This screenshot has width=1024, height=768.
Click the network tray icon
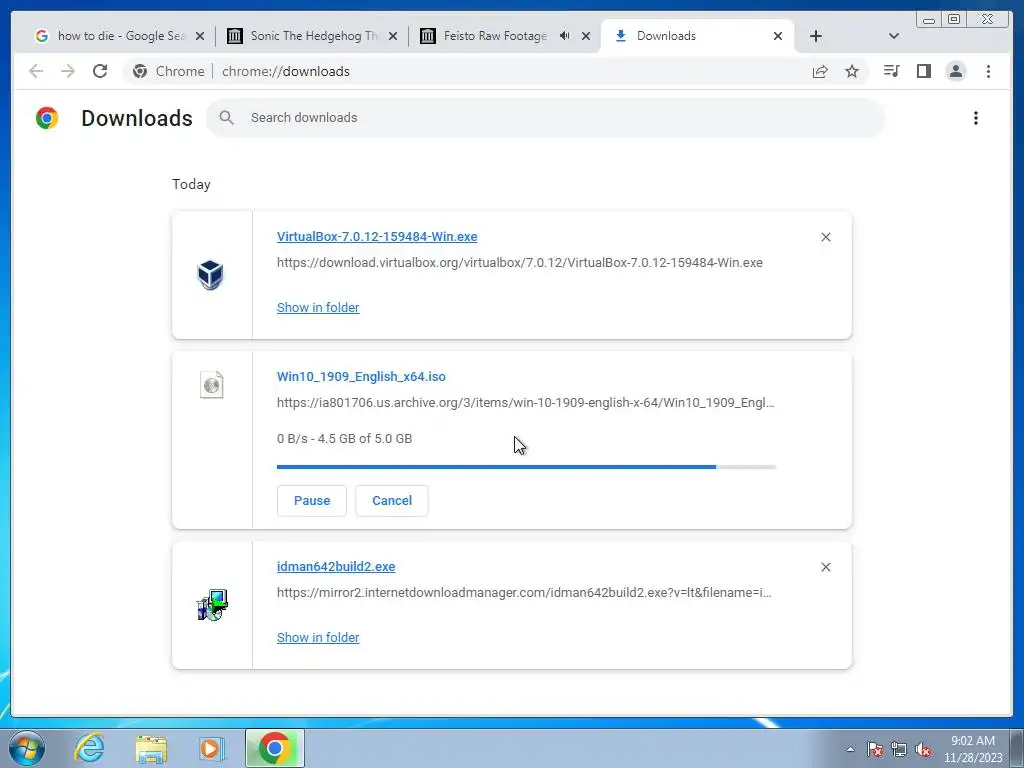point(899,749)
